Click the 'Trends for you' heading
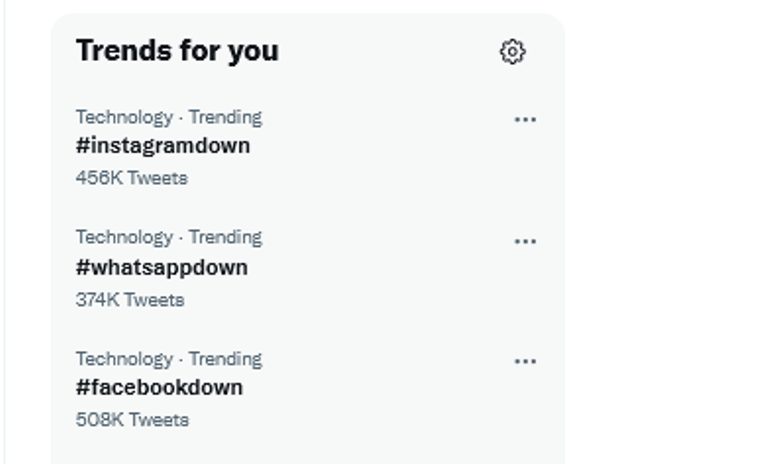The height and width of the screenshot is (464, 768). click(x=177, y=51)
